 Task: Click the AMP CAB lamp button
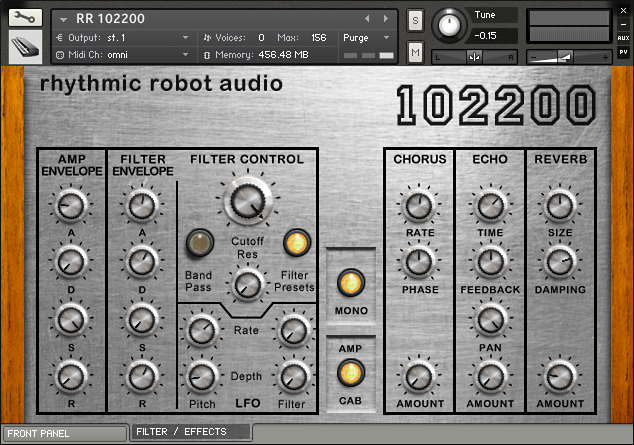point(351,373)
